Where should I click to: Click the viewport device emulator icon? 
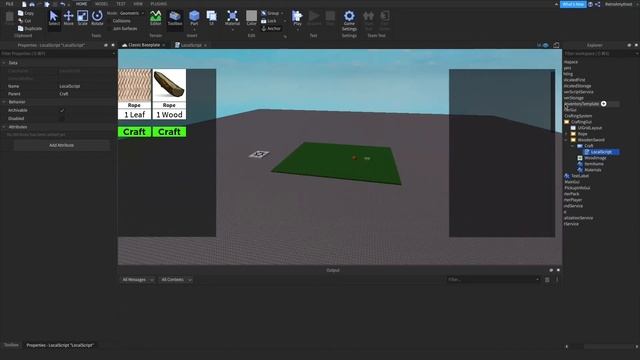click(x=556, y=45)
